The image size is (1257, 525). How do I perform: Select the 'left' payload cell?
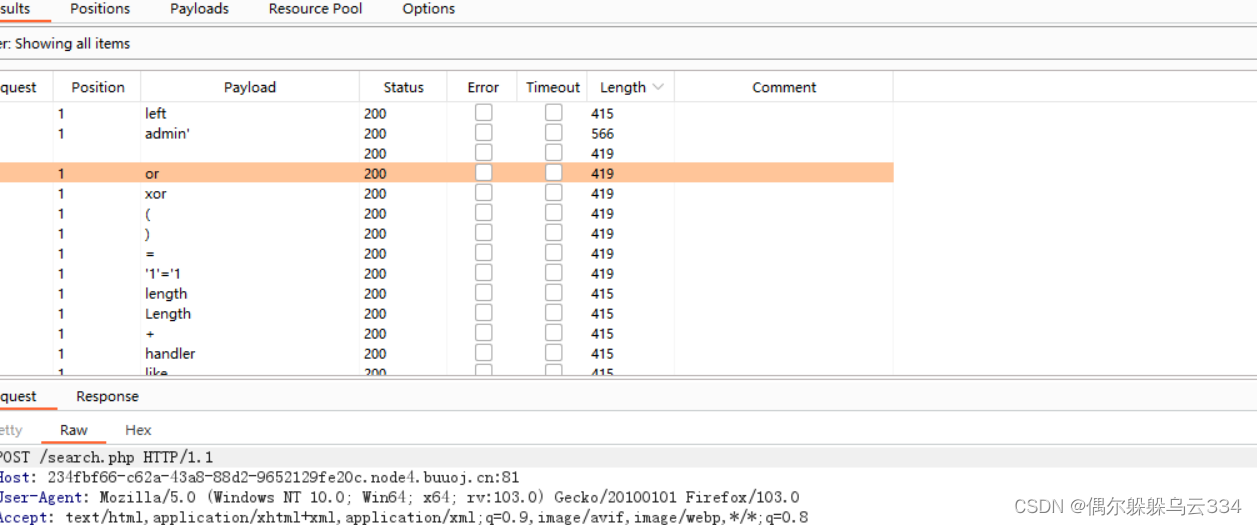(x=250, y=113)
